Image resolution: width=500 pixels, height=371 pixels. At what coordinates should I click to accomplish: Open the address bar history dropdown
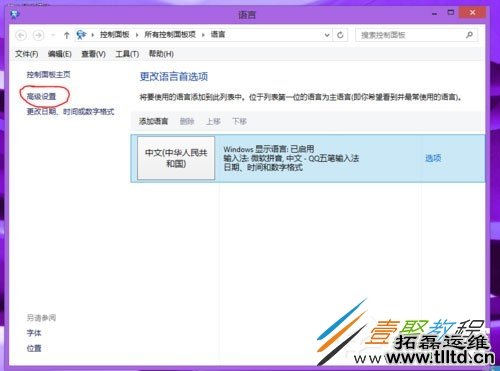pyautogui.click(x=327, y=35)
